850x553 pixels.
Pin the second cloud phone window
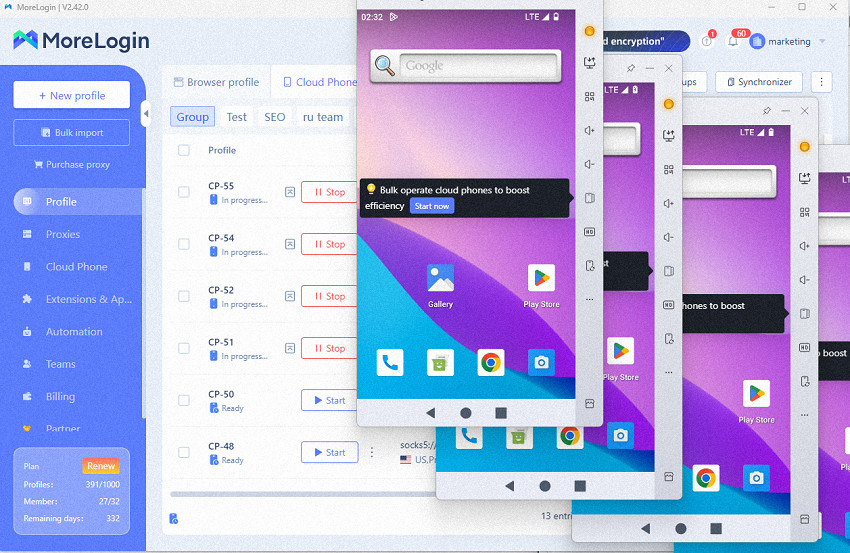[x=630, y=68]
